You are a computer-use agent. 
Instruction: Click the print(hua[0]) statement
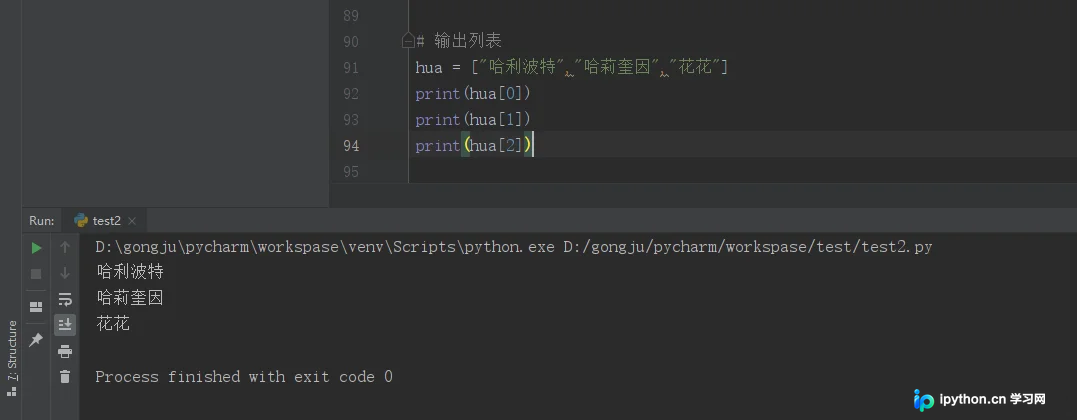[473, 93]
